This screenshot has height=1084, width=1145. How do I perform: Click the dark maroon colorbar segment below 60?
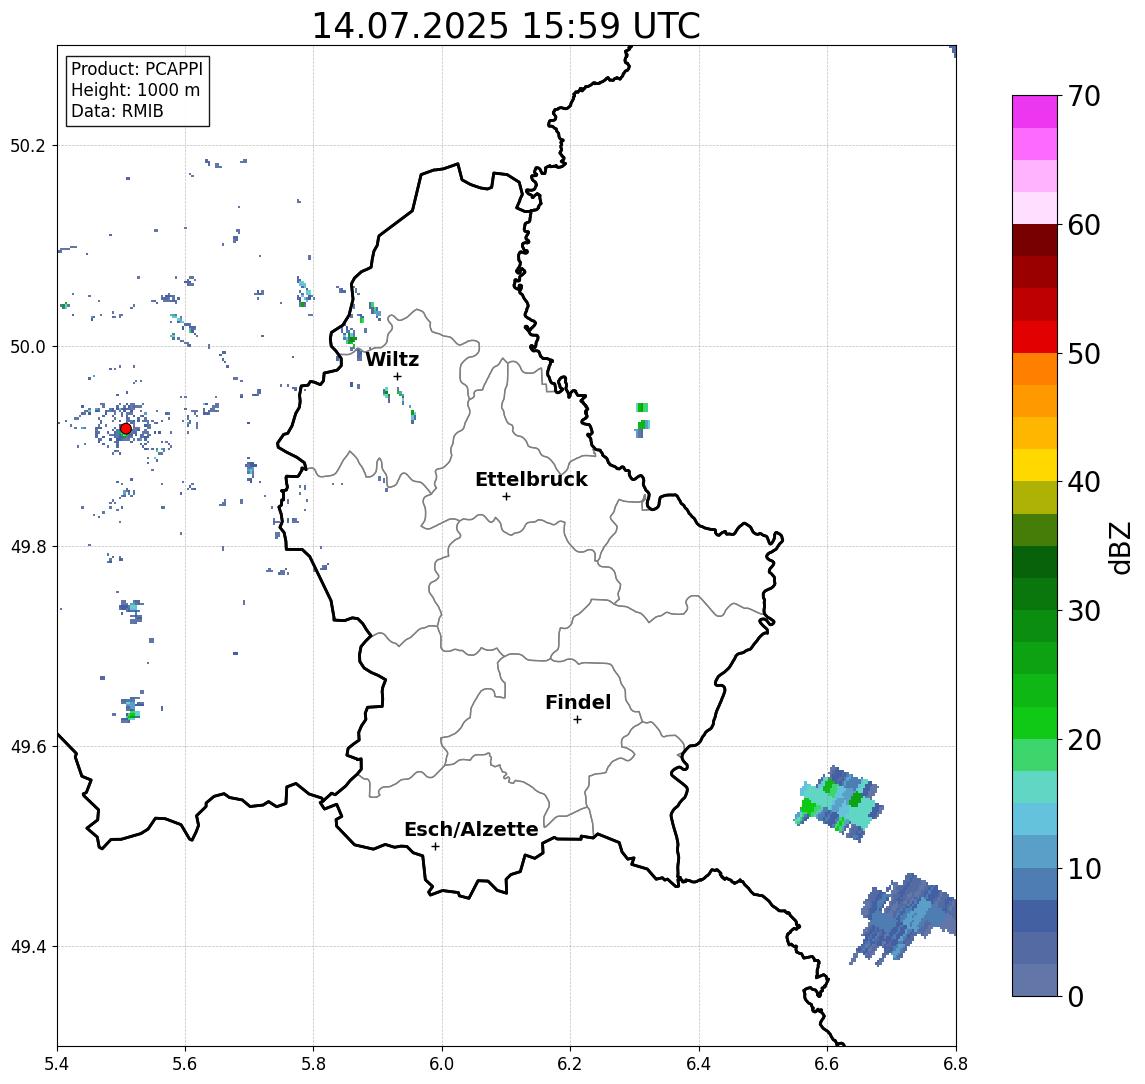pyautogui.click(x=1035, y=240)
